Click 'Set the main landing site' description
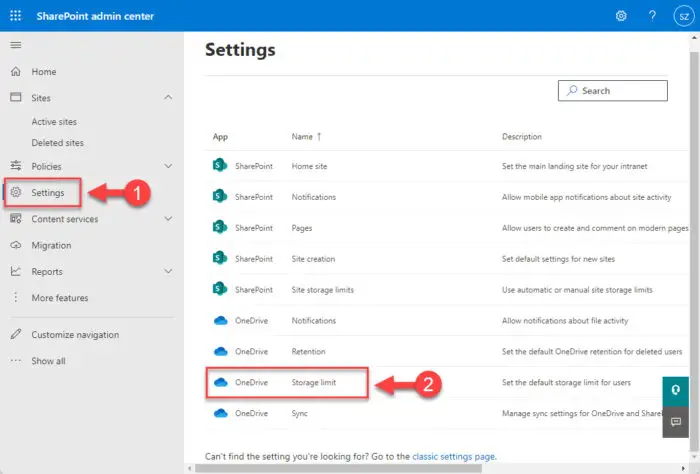Screen dimensions: 700x474 (574, 166)
